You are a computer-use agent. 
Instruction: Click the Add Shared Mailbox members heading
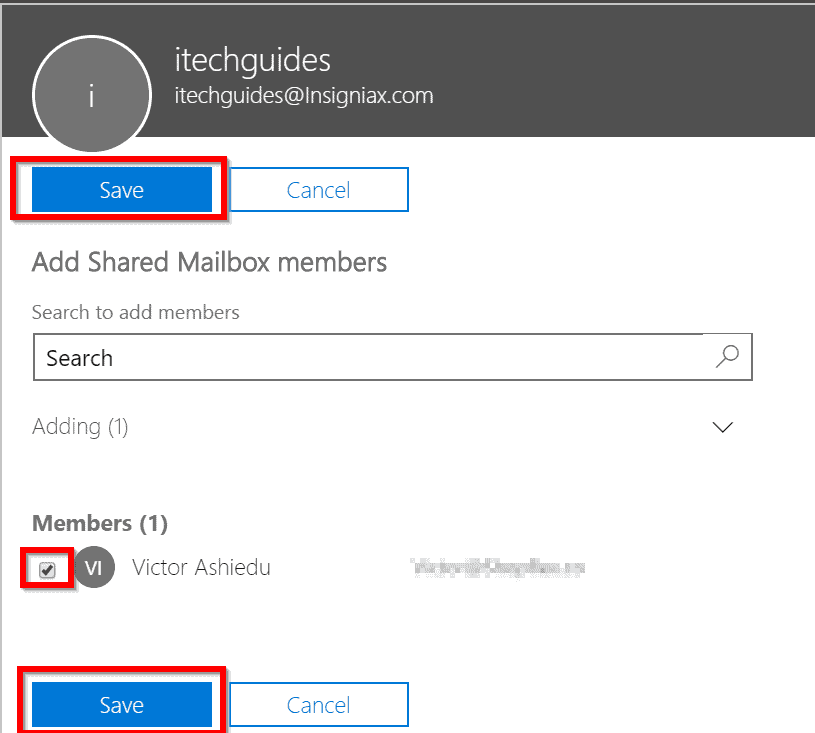pos(209,262)
